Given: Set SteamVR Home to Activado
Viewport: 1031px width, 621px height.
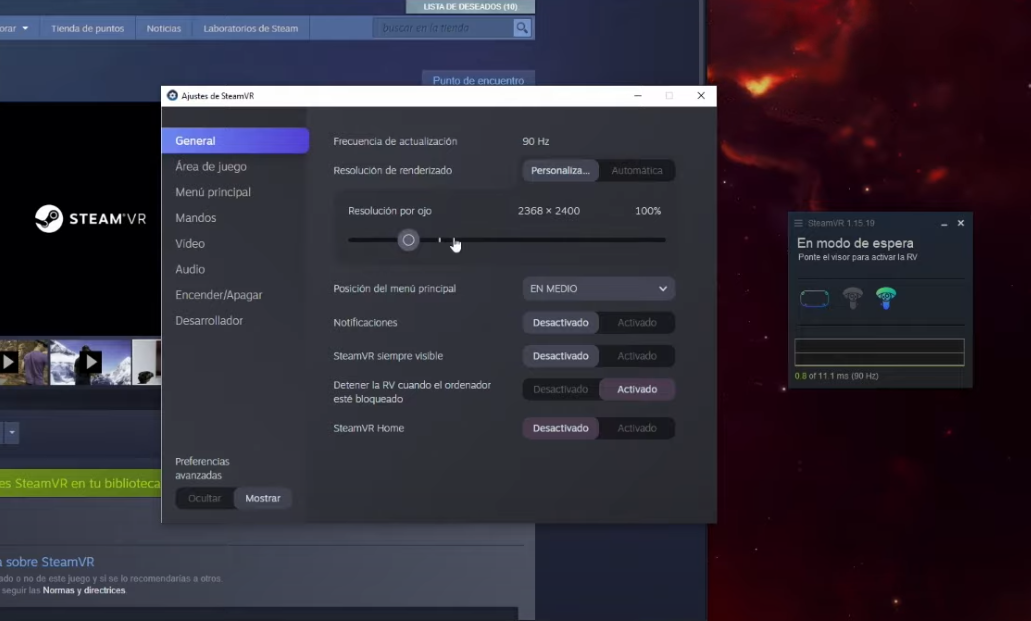Looking at the screenshot, I should coord(636,428).
